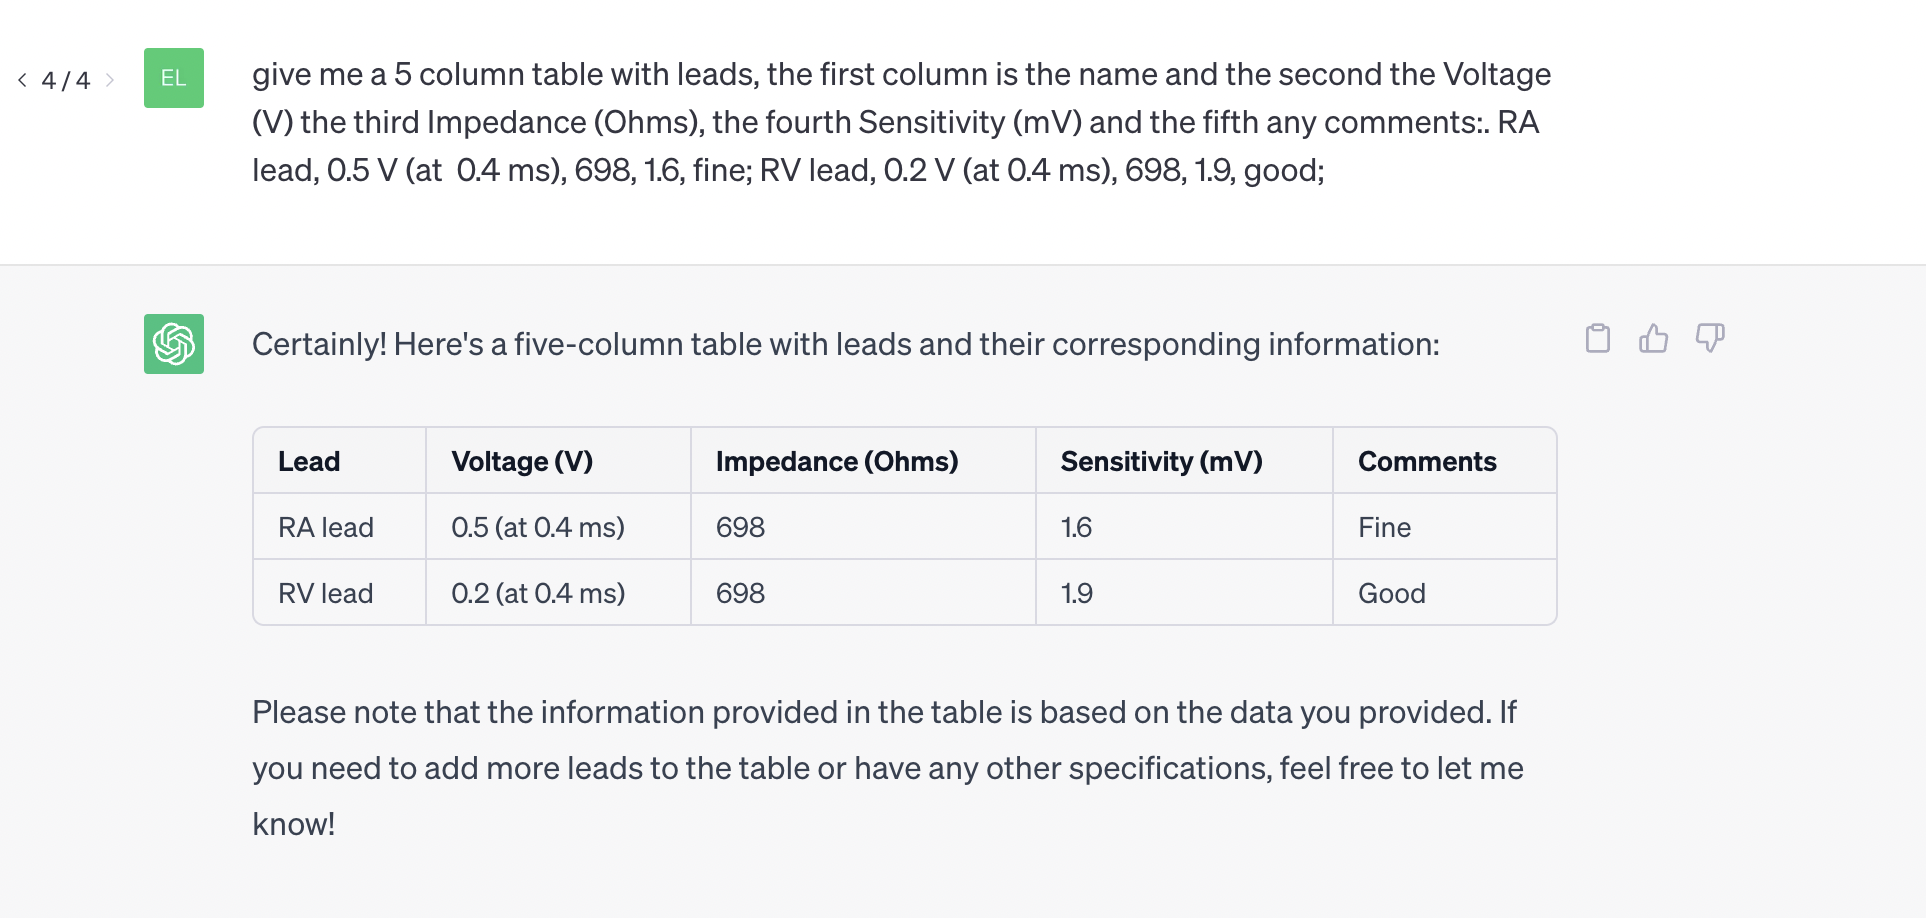Copy the response using the clipboard icon
The height and width of the screenshot is (918, 1926).
pos(1598,339)
